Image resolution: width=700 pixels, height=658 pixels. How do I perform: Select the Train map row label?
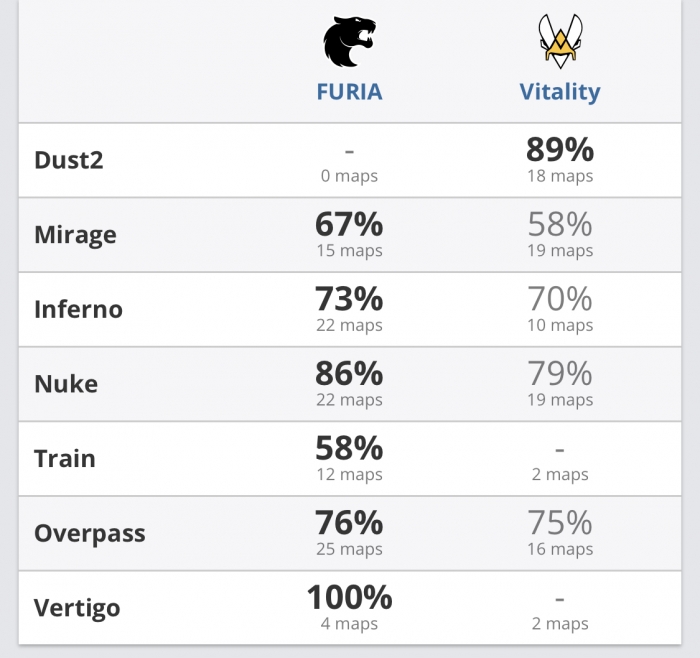tap(65, 458)
